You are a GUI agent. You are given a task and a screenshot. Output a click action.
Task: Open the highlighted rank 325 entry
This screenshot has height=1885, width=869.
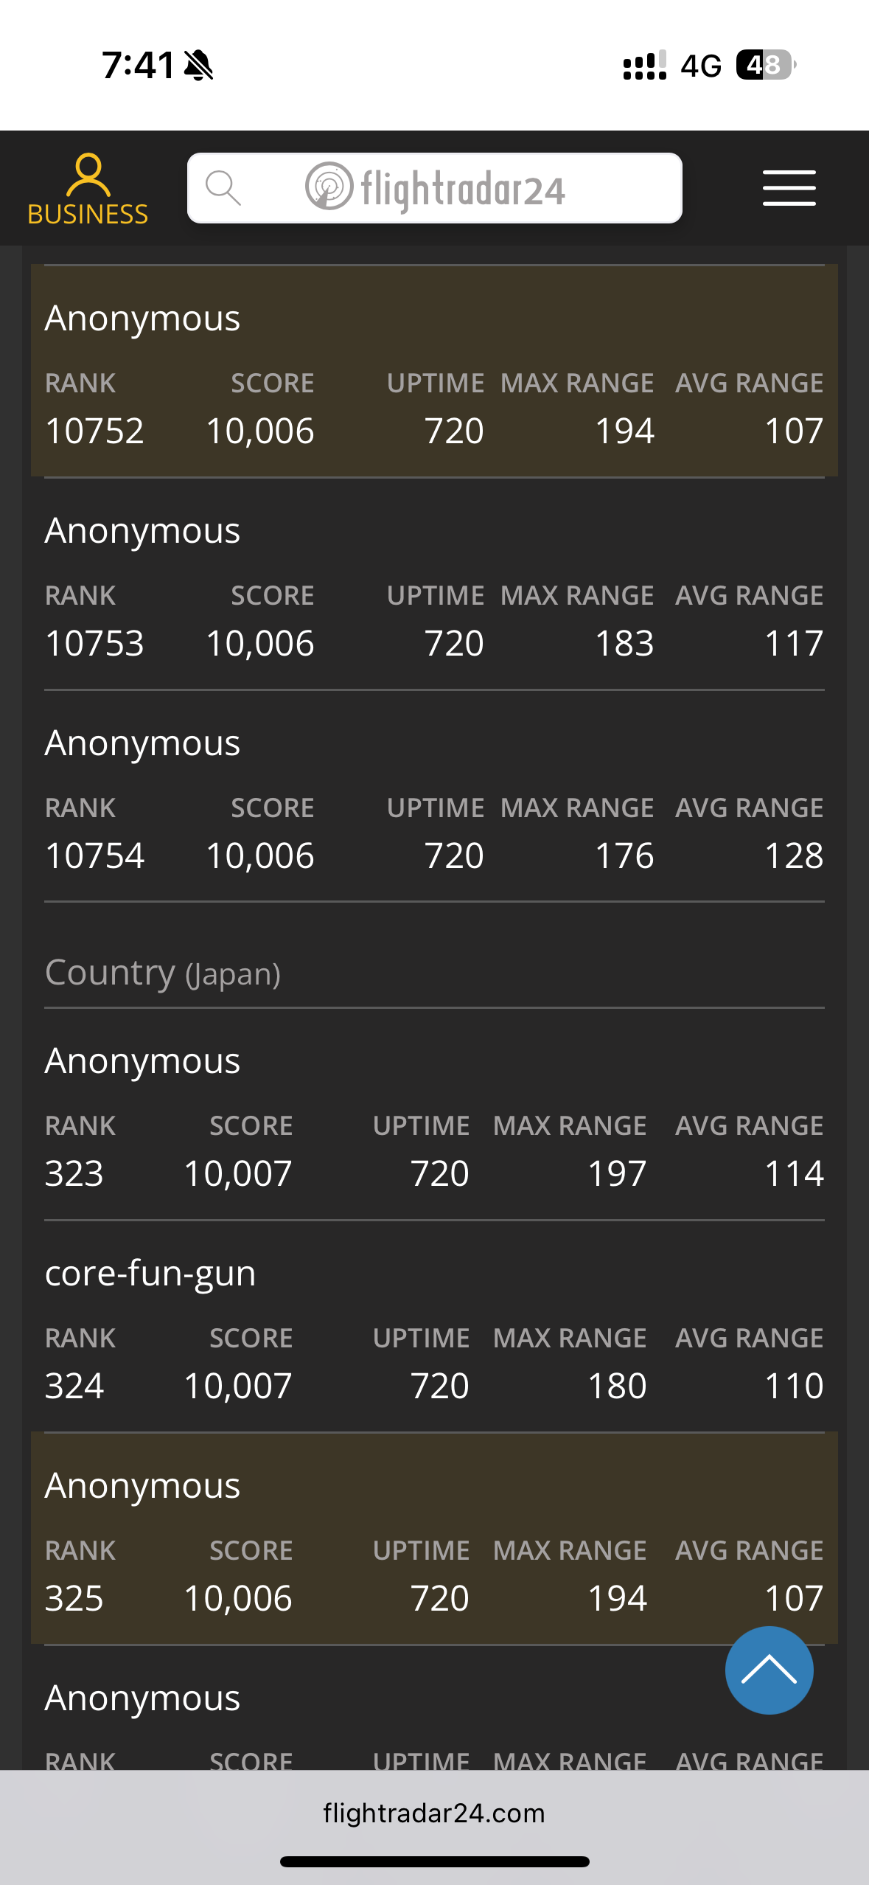[x=434, y=1539]
